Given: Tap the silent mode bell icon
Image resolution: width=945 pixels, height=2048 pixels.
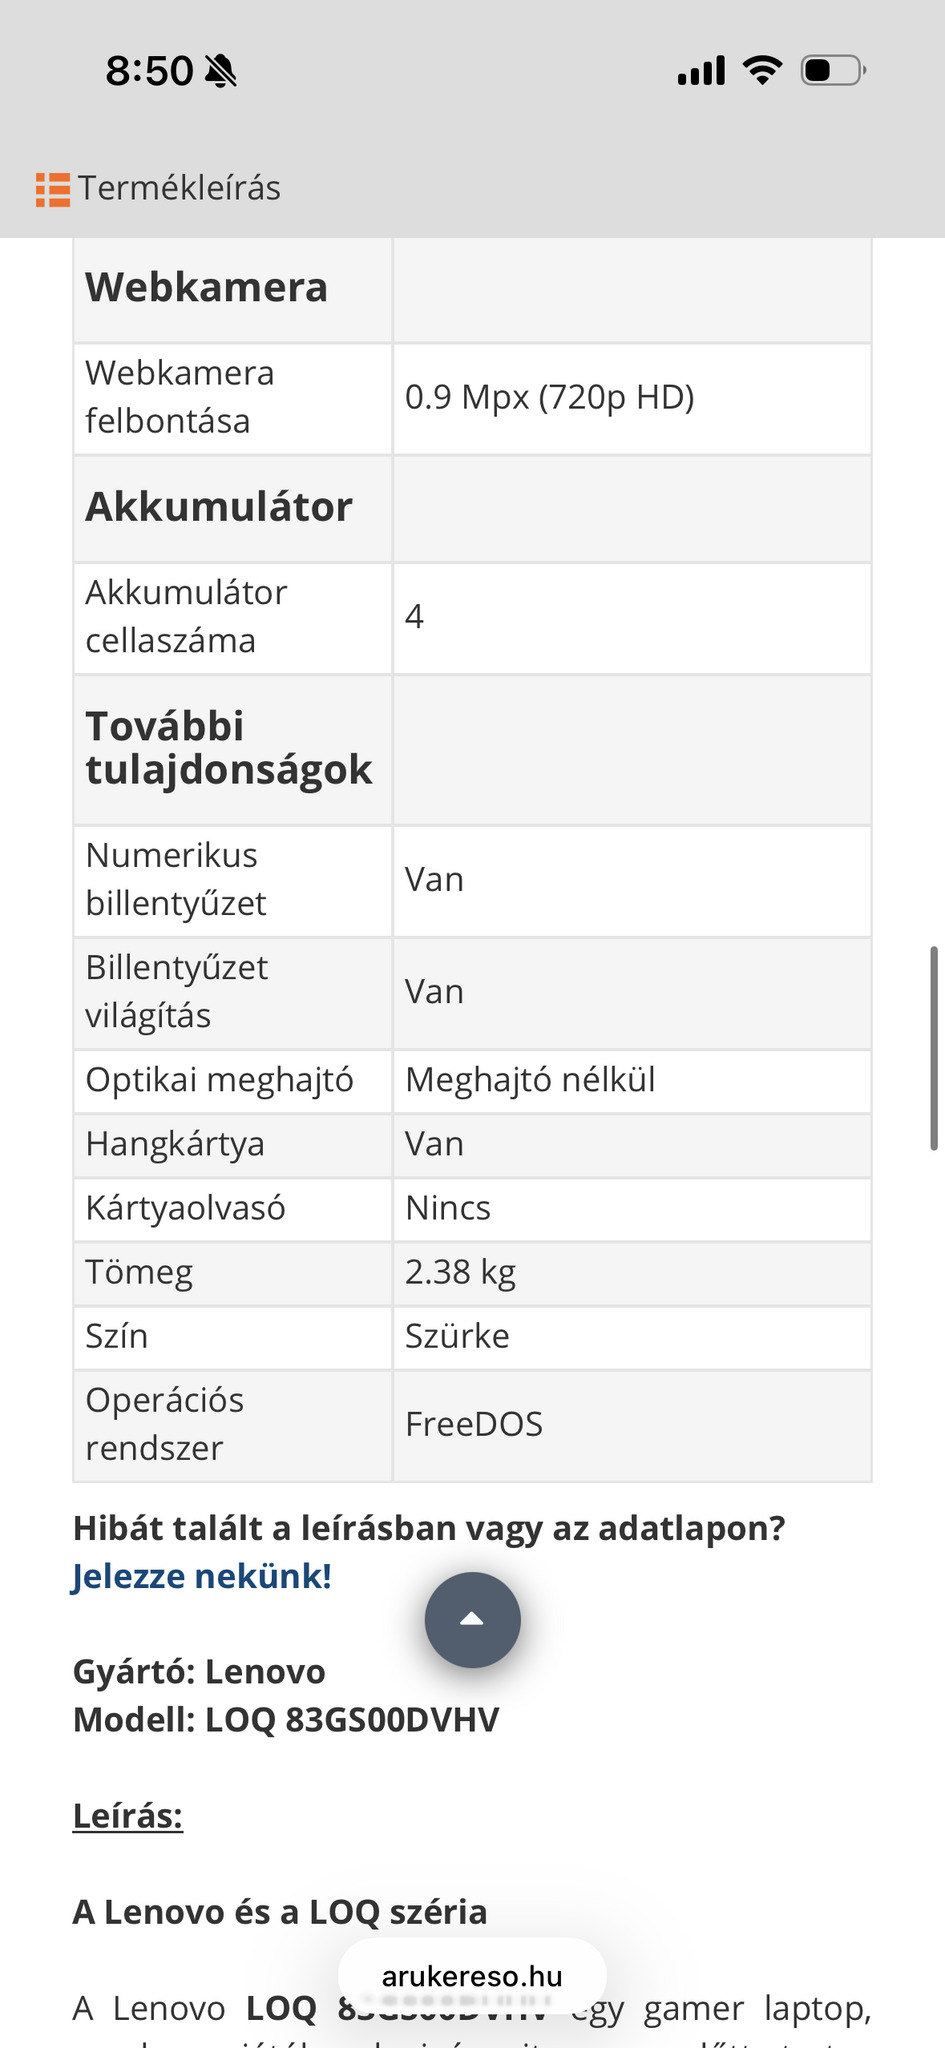Looking at the screenshot, I should pyautogui.click(x=220, y=71).
